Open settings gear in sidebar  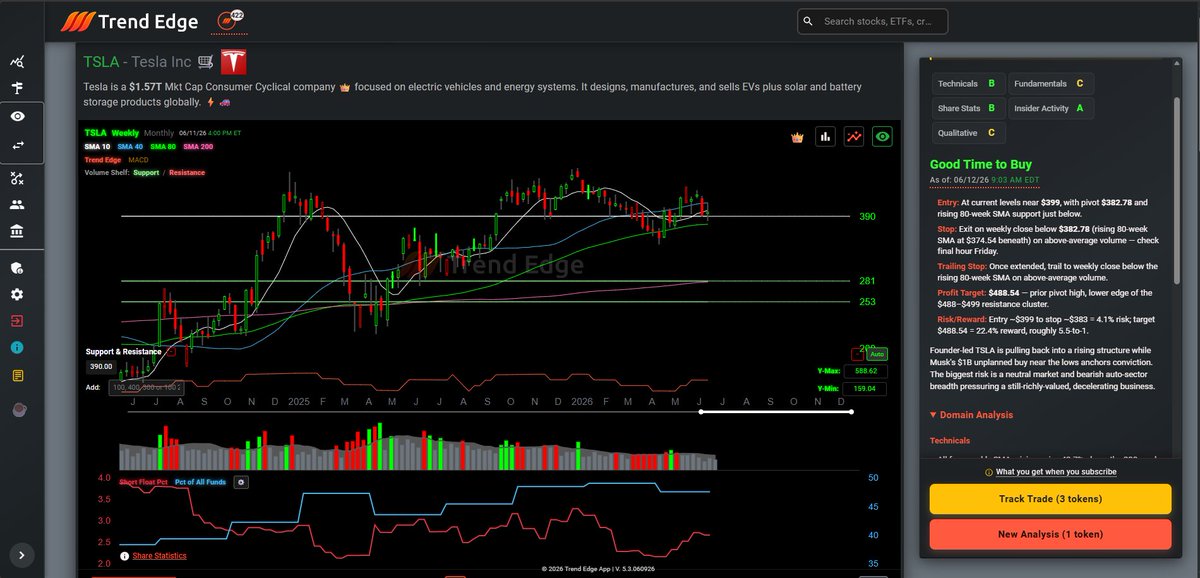tap(17, 295)
